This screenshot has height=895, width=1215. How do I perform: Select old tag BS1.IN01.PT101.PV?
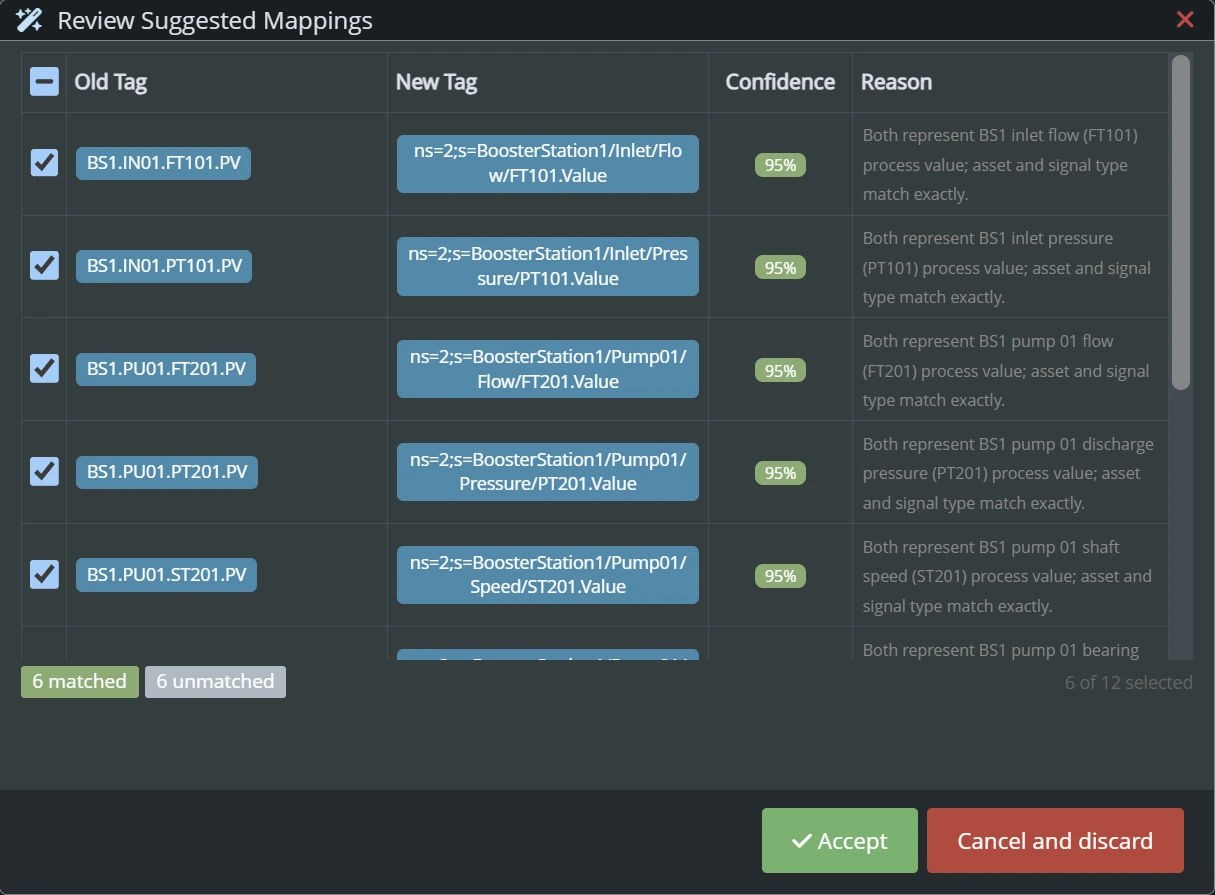164,266
